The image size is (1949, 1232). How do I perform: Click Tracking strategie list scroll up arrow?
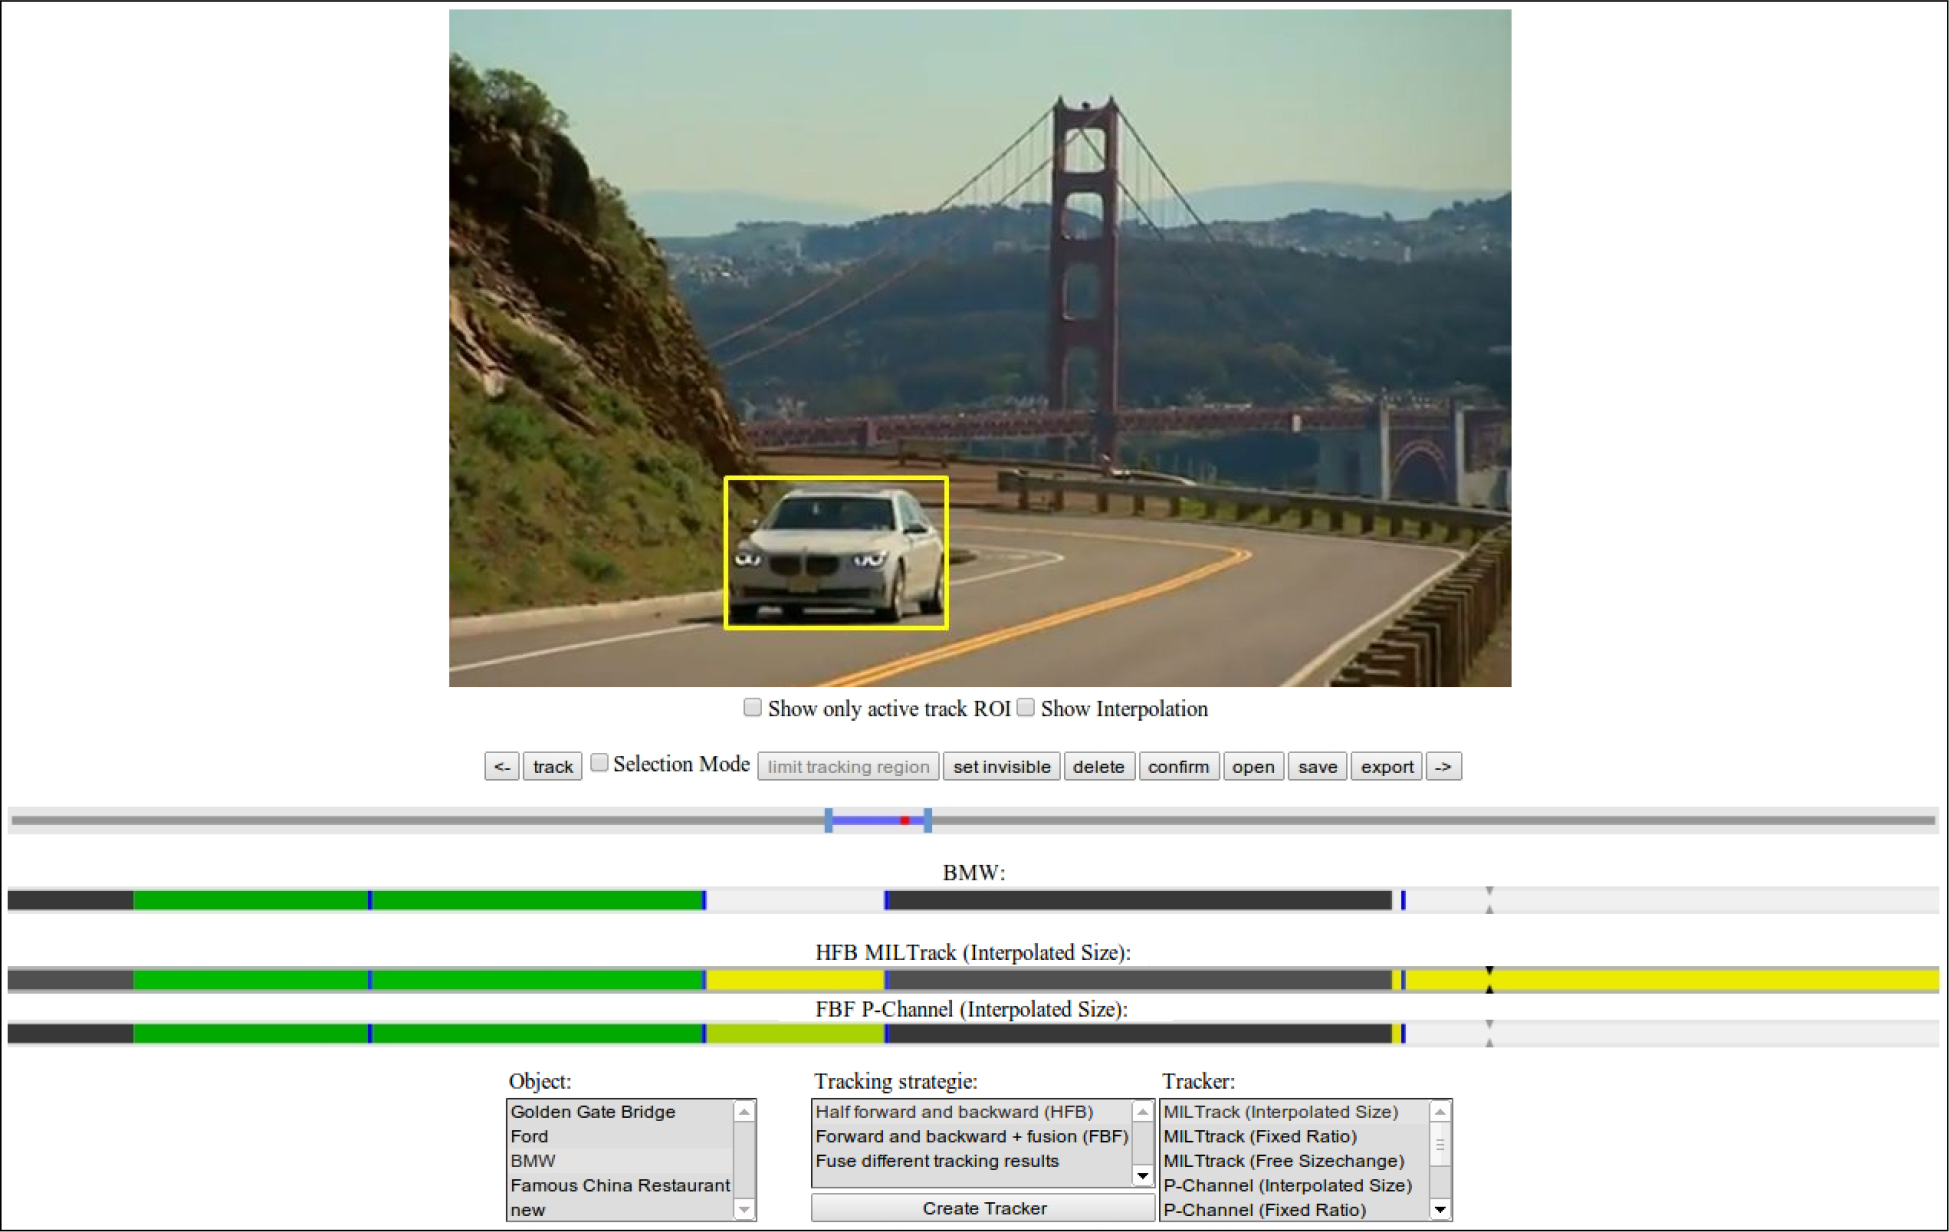1142,1112
